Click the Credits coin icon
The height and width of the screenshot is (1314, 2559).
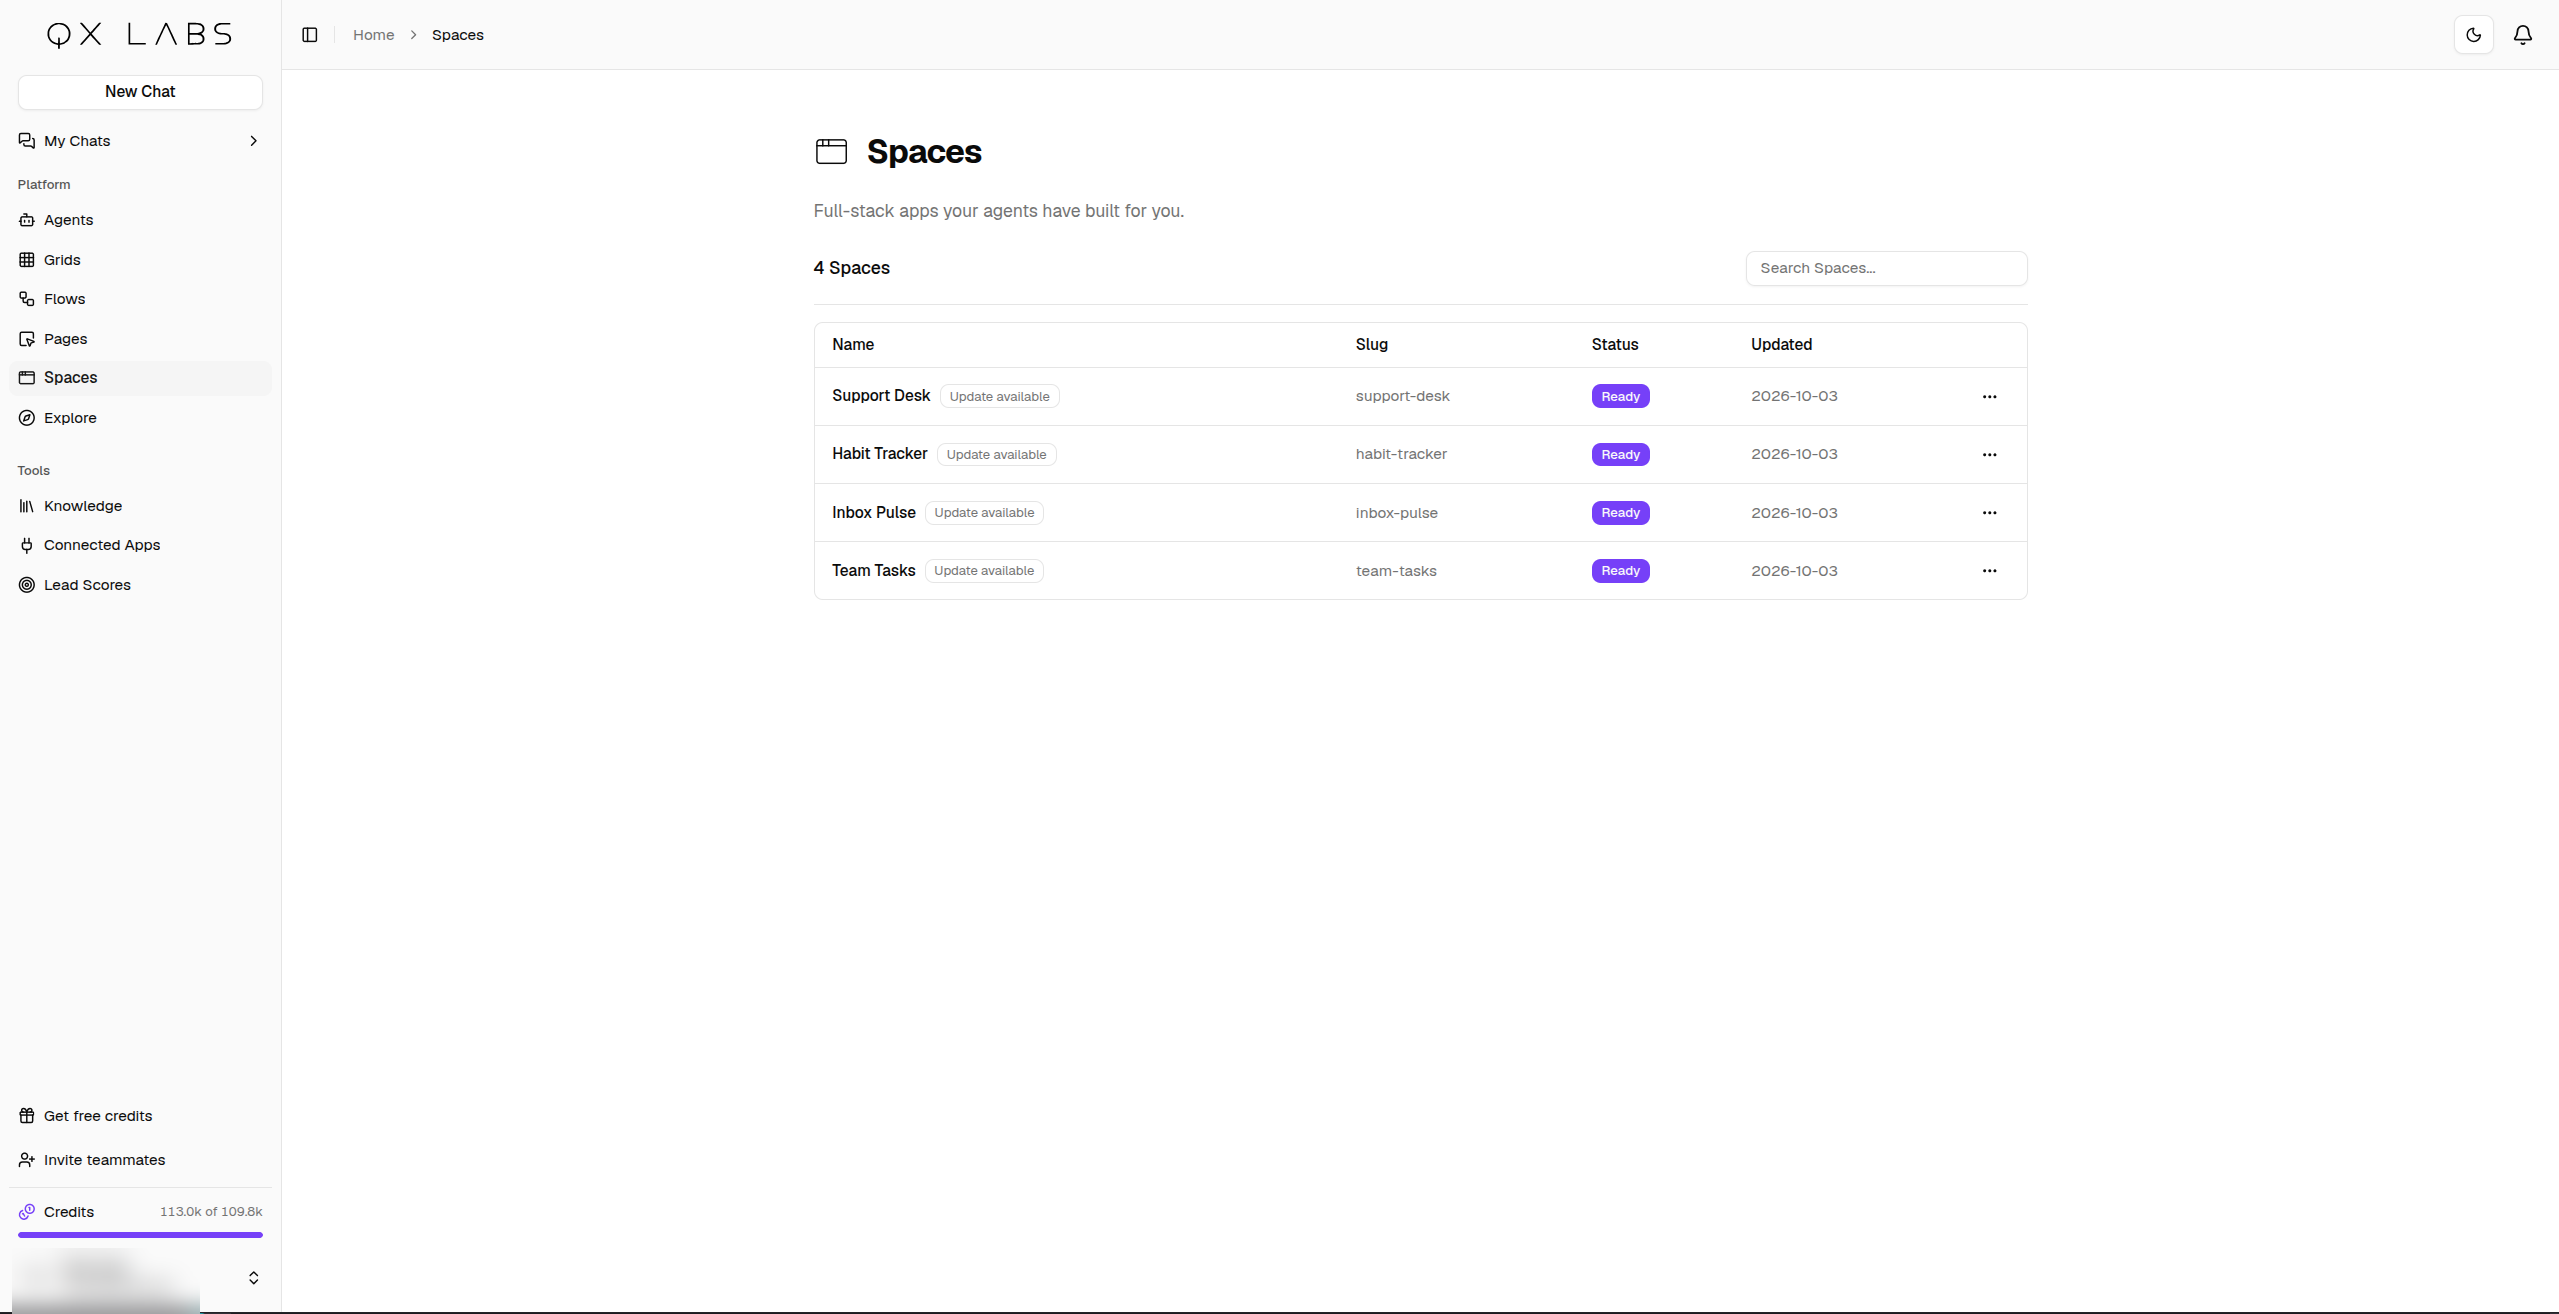point(27,1212)
